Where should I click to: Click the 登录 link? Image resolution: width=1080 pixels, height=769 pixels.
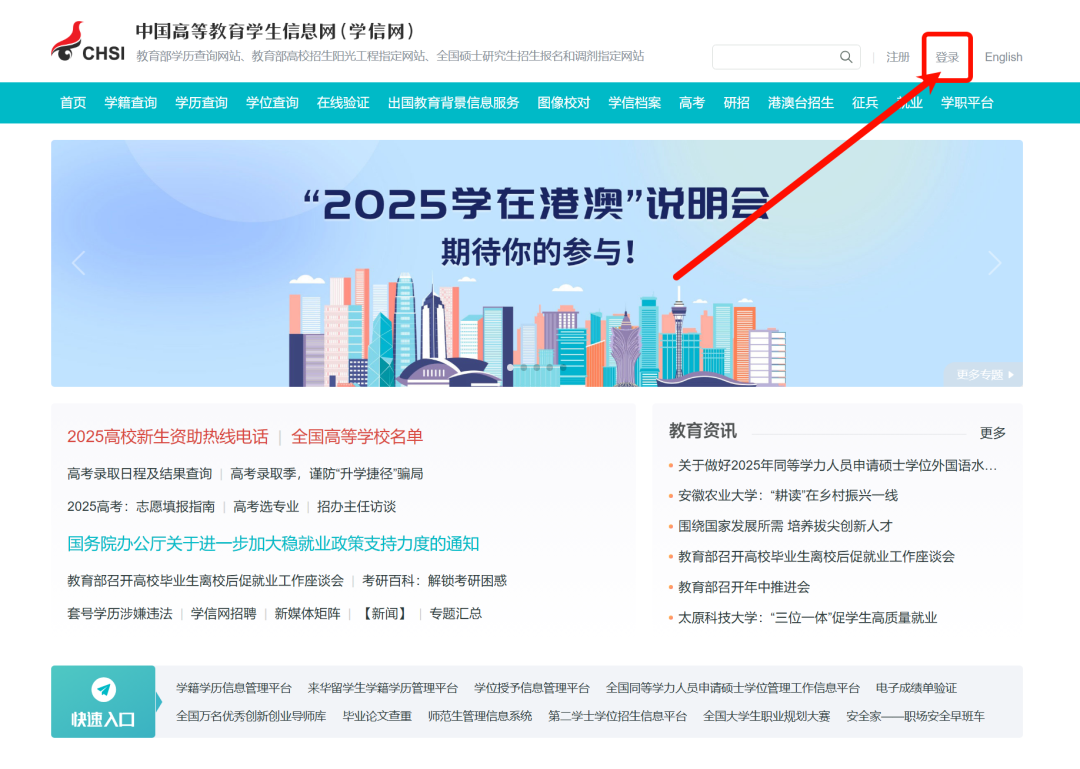[947, 57]
